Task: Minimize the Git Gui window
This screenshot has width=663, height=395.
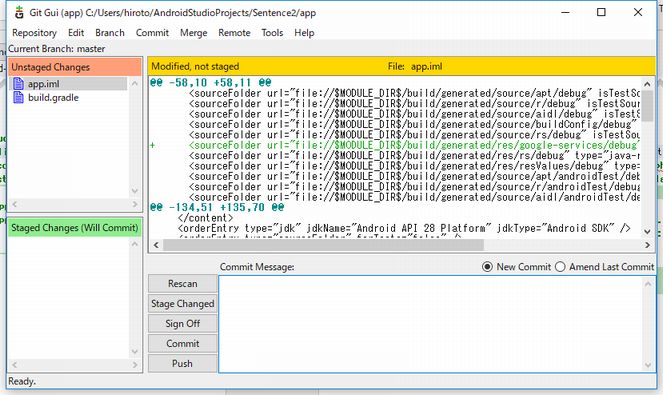Action: (x=565, y=12)
